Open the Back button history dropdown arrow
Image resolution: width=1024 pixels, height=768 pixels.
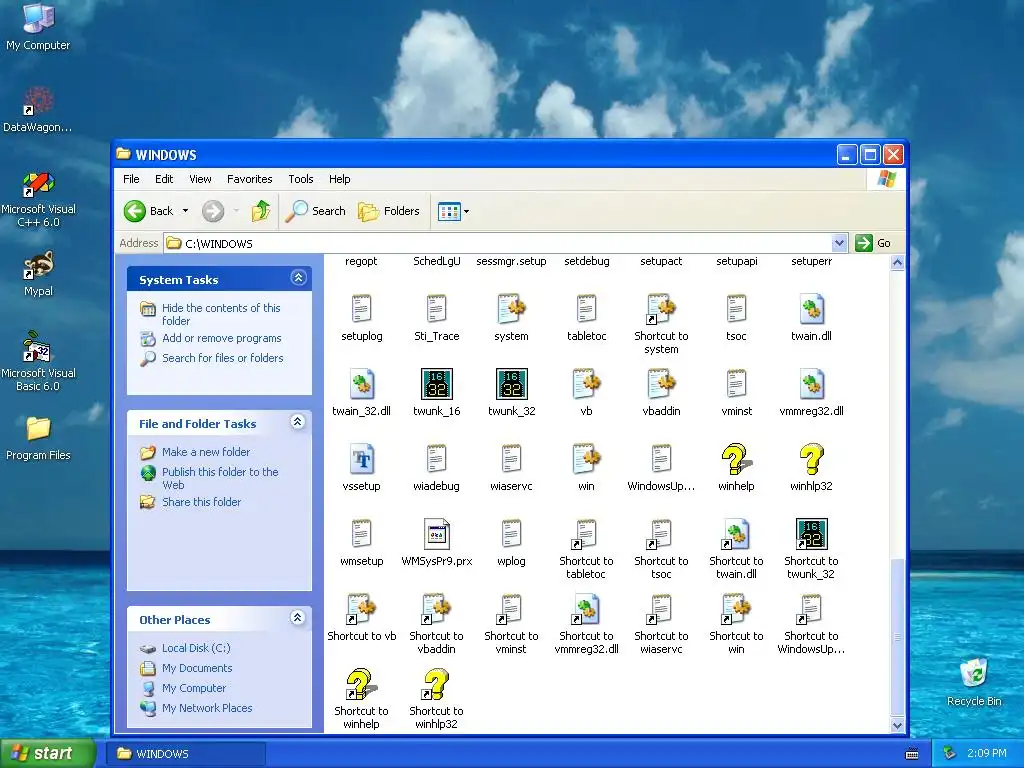click(185, 211)
